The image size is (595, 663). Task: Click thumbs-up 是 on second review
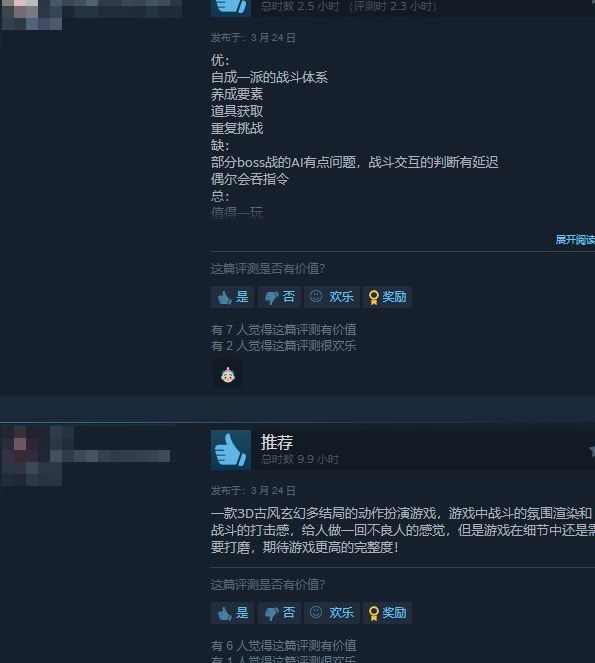tap(233, 613)
